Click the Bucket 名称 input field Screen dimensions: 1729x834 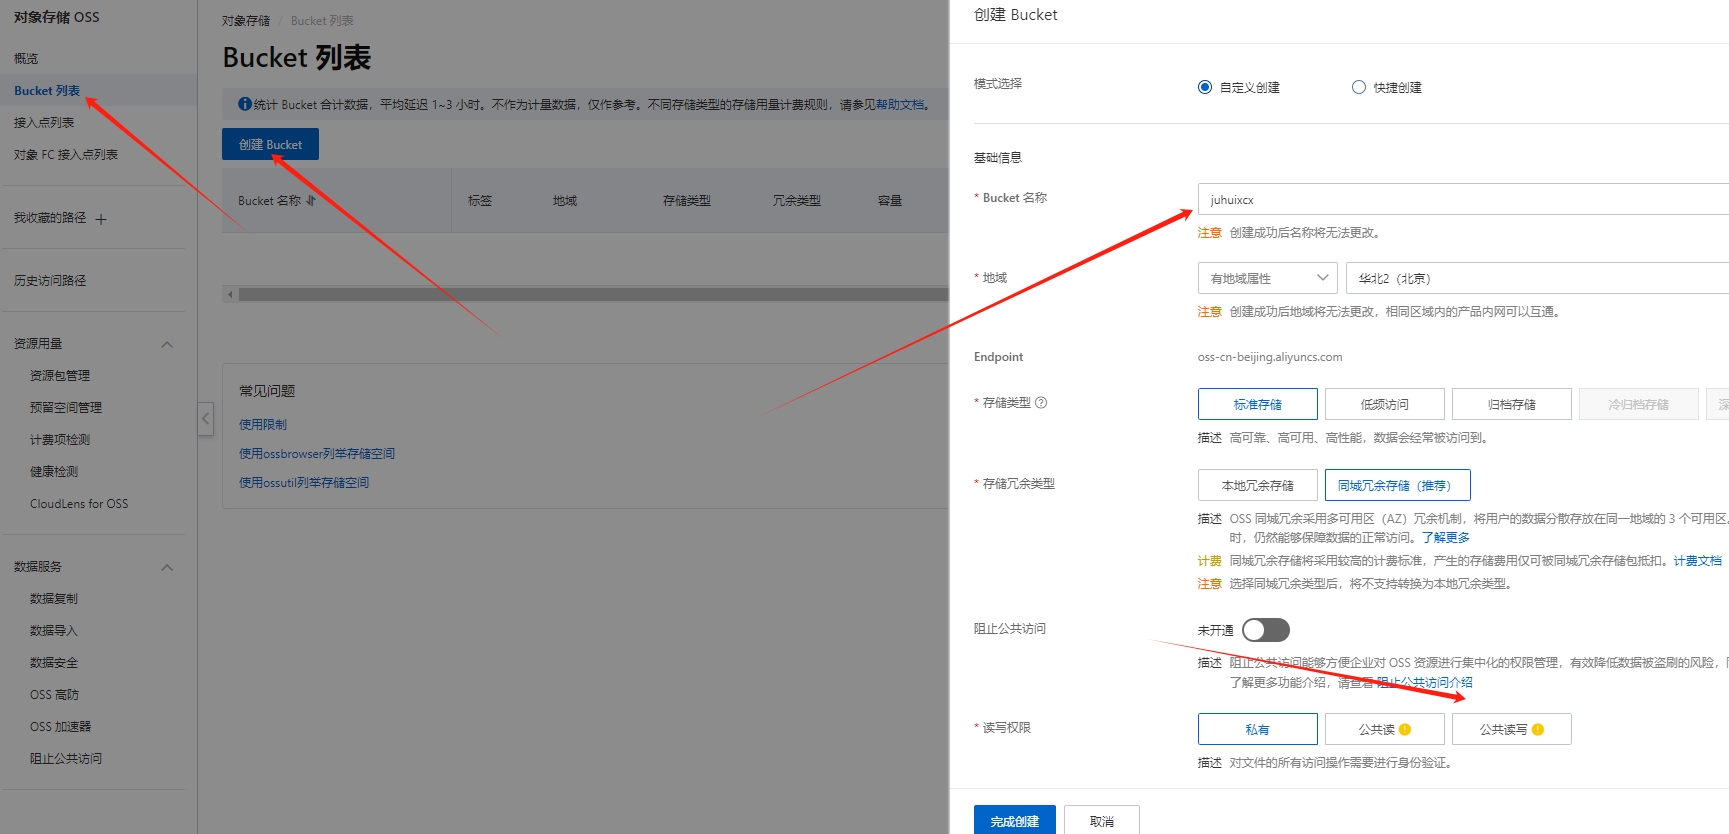[1460, 199]
